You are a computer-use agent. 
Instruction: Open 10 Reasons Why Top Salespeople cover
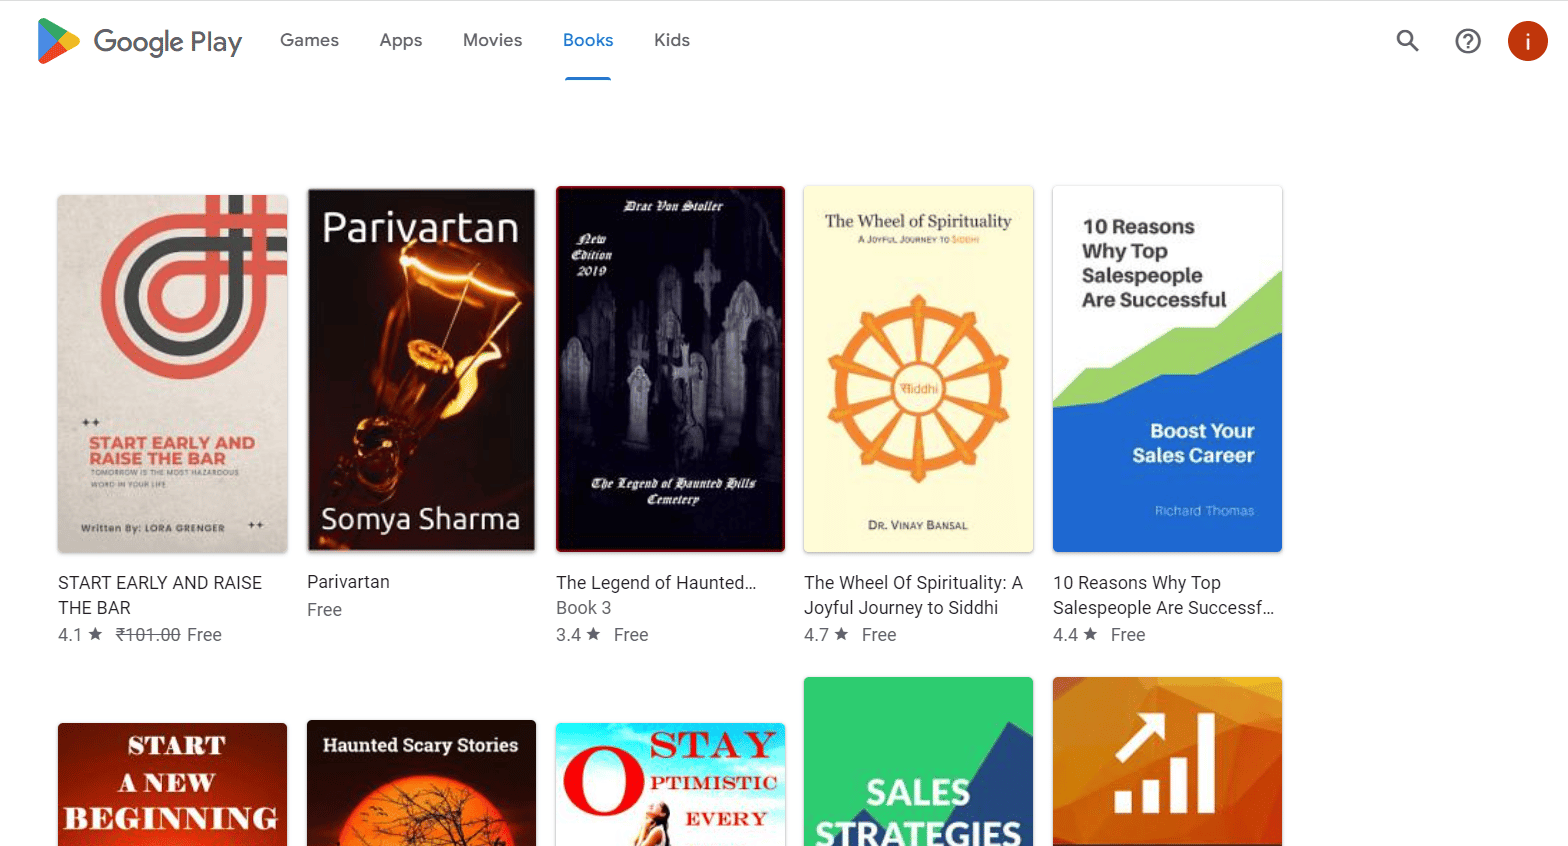pos(1167,369)
